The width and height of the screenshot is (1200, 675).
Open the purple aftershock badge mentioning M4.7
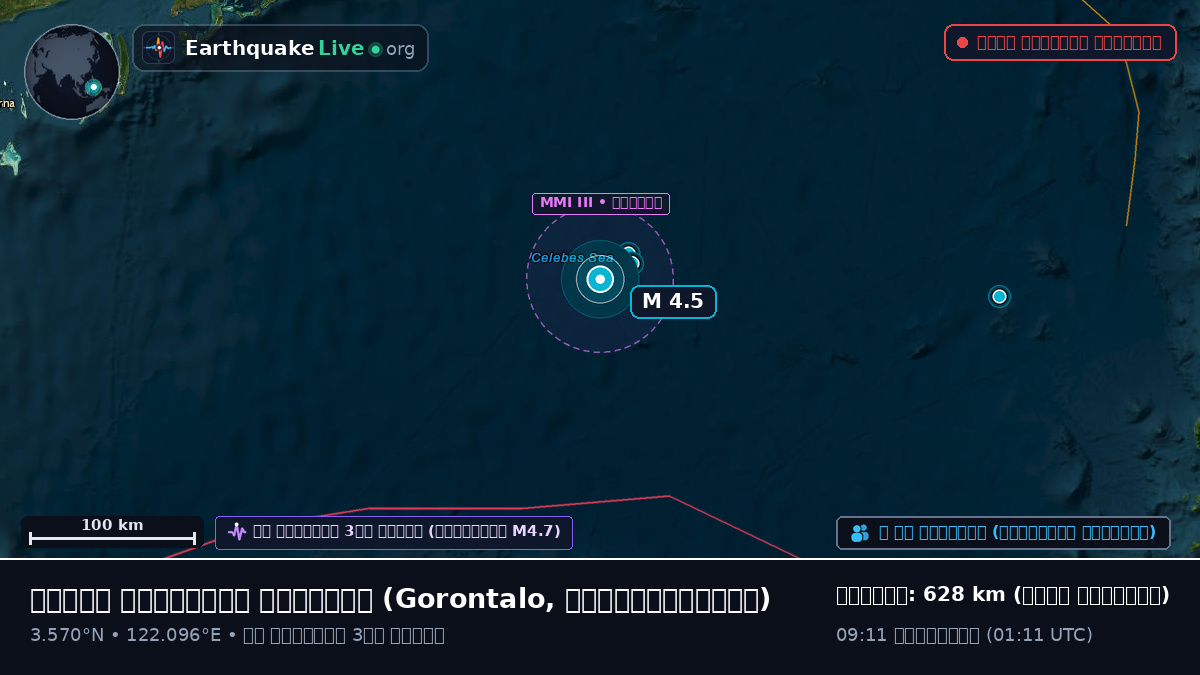pyautogui.click(x=394, y=532)
